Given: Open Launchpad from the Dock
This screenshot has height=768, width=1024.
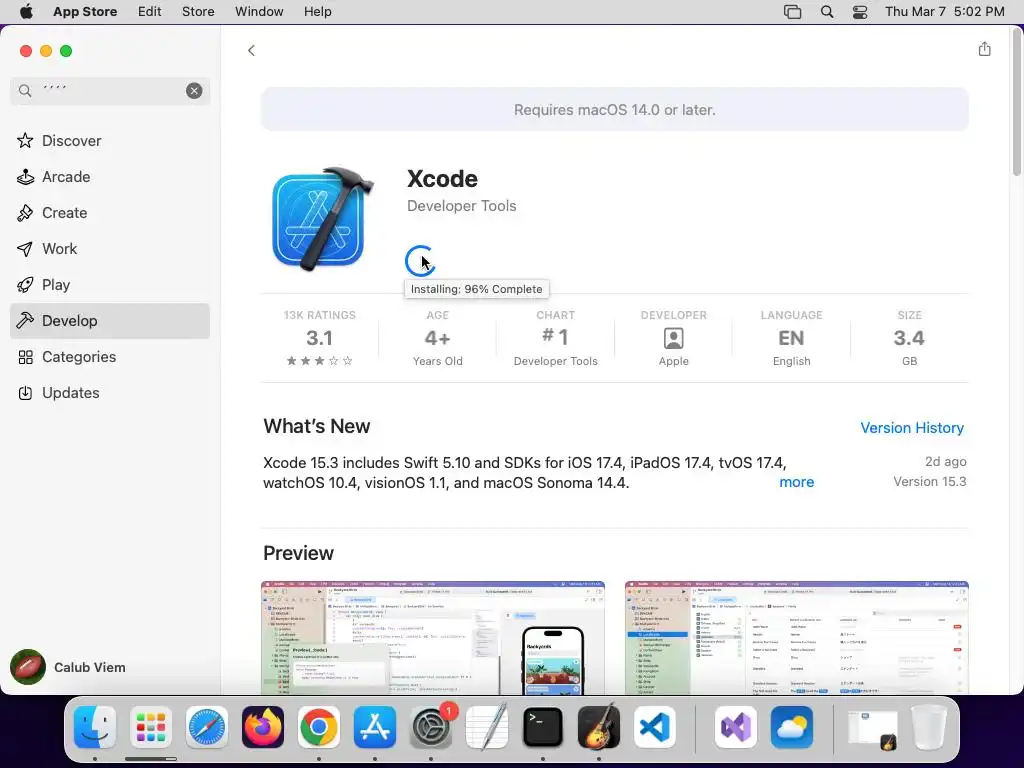Looking at the screenshot, I should click(151, 727).
